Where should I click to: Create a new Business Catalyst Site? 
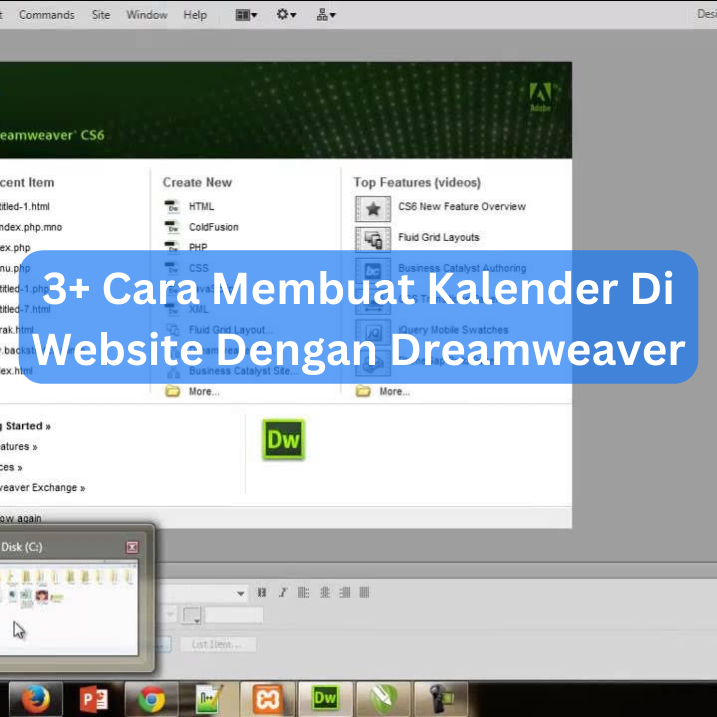point(244,371)
